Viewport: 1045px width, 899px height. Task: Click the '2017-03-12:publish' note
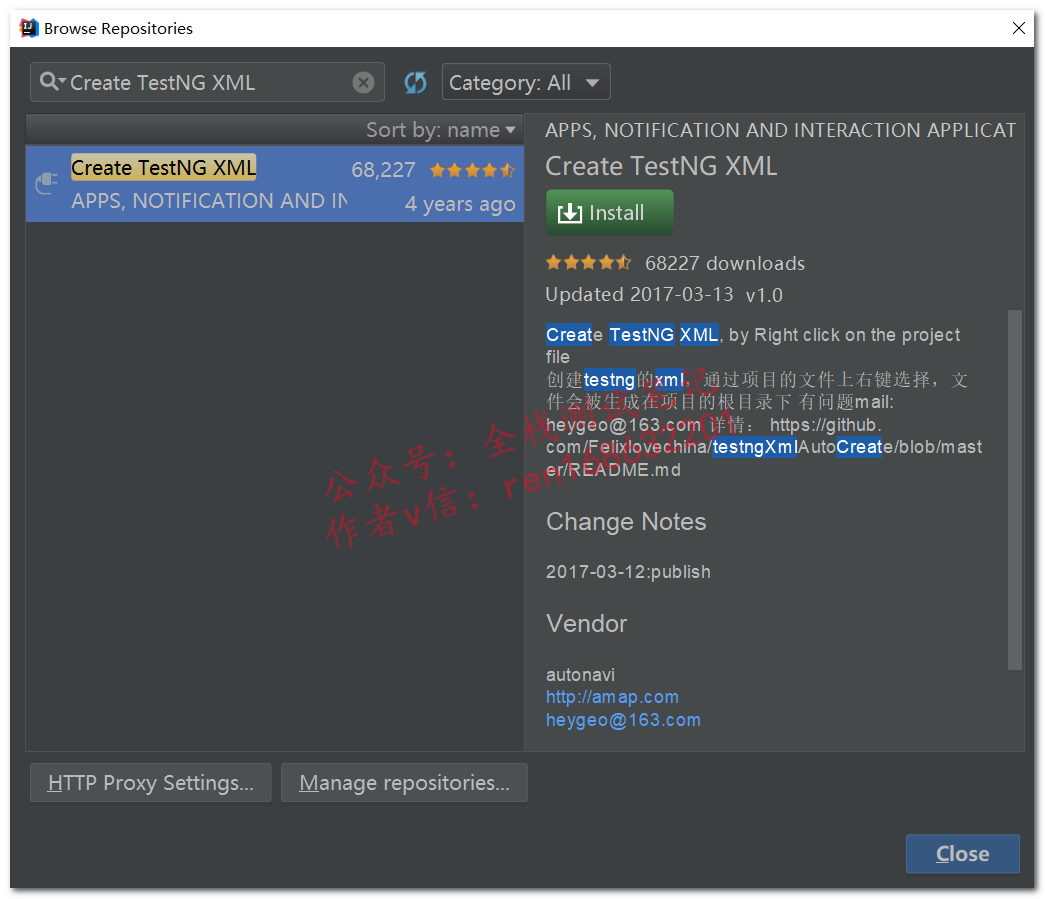(x=628, y=572)
